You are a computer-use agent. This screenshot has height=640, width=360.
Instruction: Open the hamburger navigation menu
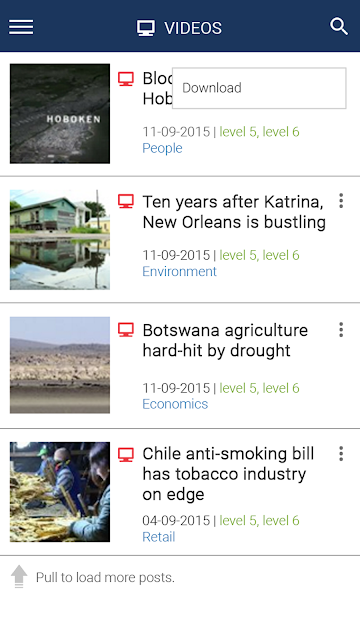point(21,28)
